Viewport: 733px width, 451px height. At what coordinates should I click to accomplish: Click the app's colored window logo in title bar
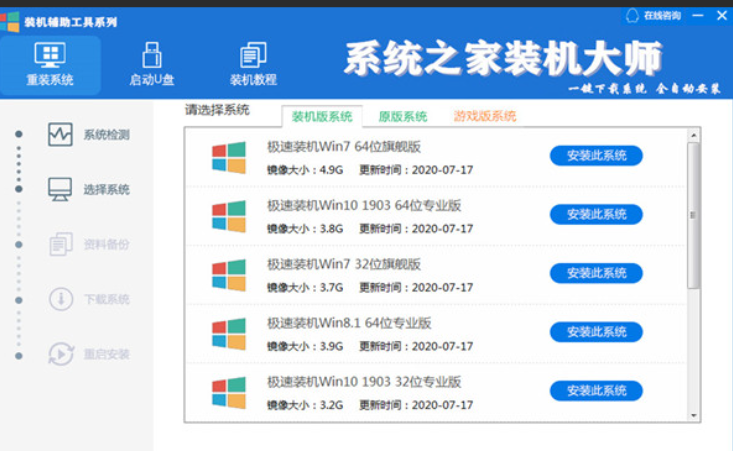[x=10, y=22]
